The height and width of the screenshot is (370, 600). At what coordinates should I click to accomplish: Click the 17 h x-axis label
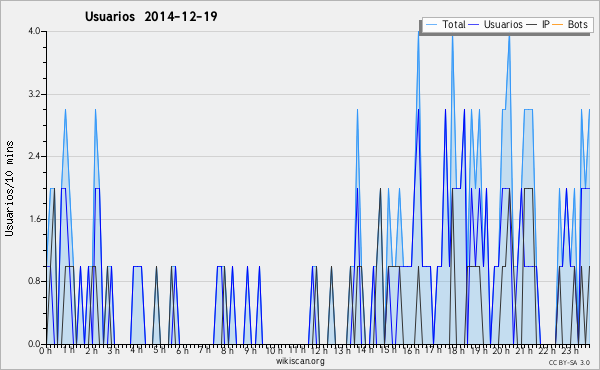point(433,350)
